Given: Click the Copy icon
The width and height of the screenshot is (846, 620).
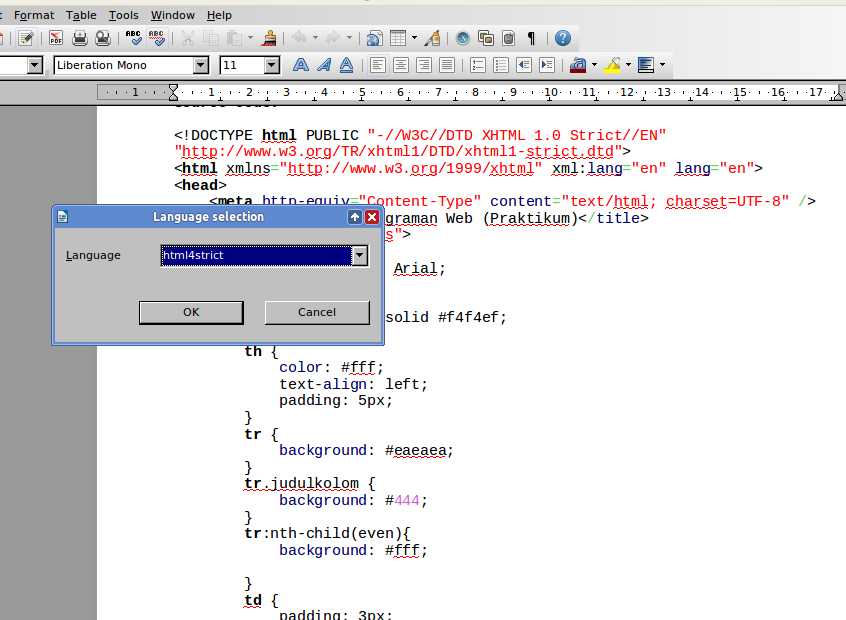Looking at the screenshot, I should pyautogui.click(x=211, y=38).
